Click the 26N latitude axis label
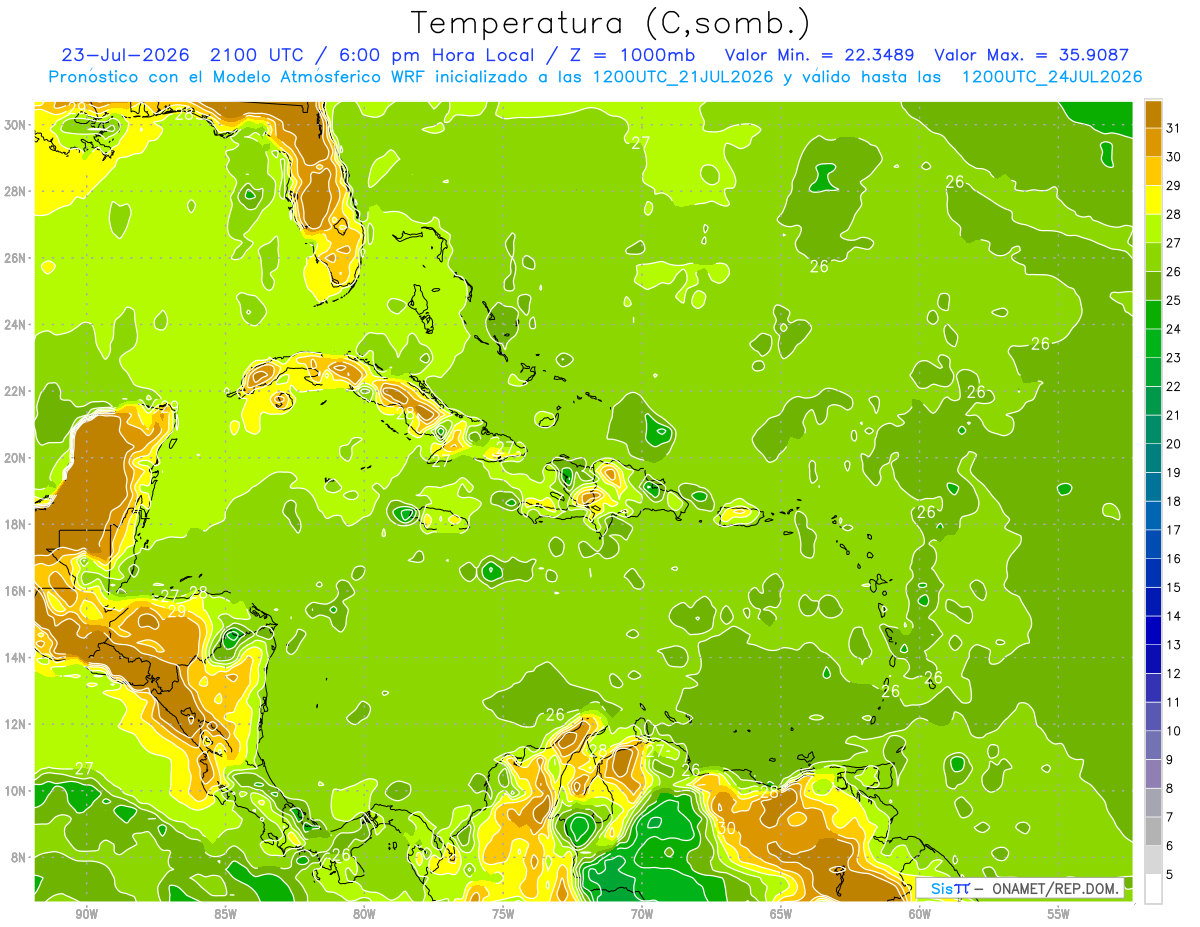 pos(15,258)
